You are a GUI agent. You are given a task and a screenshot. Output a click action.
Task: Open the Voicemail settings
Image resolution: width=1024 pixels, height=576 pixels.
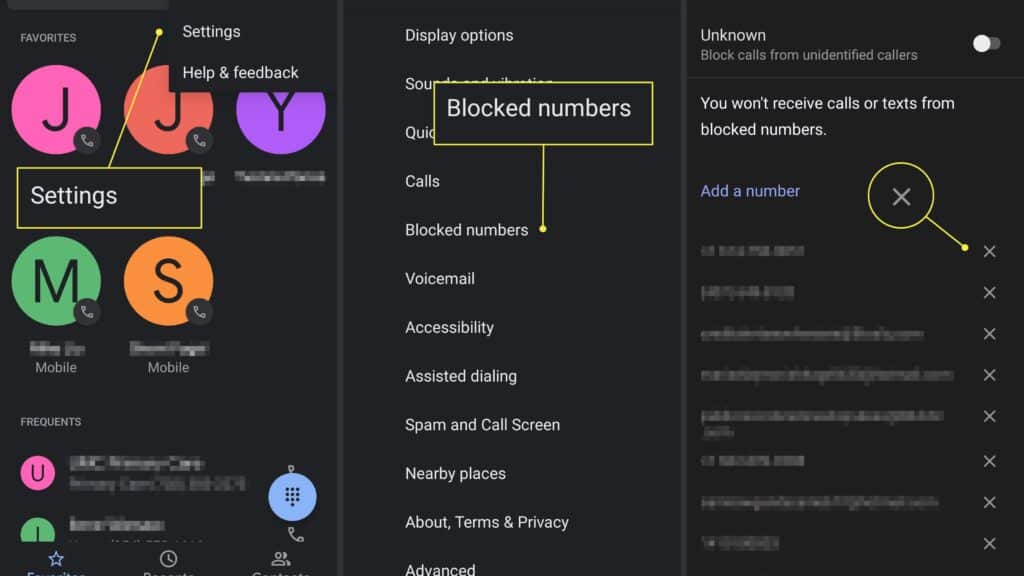[x=440, y=279]
